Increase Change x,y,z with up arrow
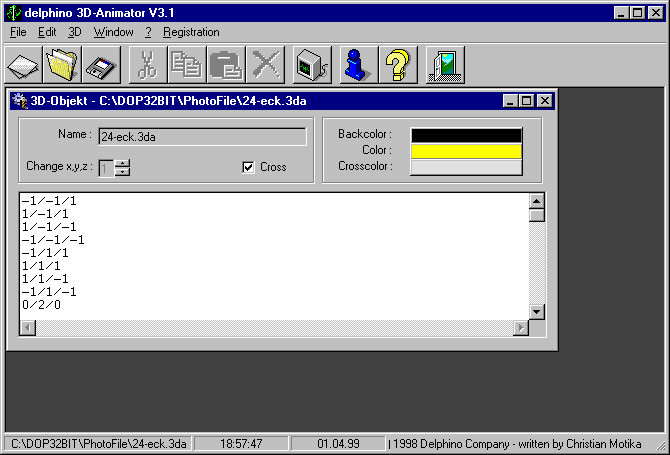 [x=123, y=164]
